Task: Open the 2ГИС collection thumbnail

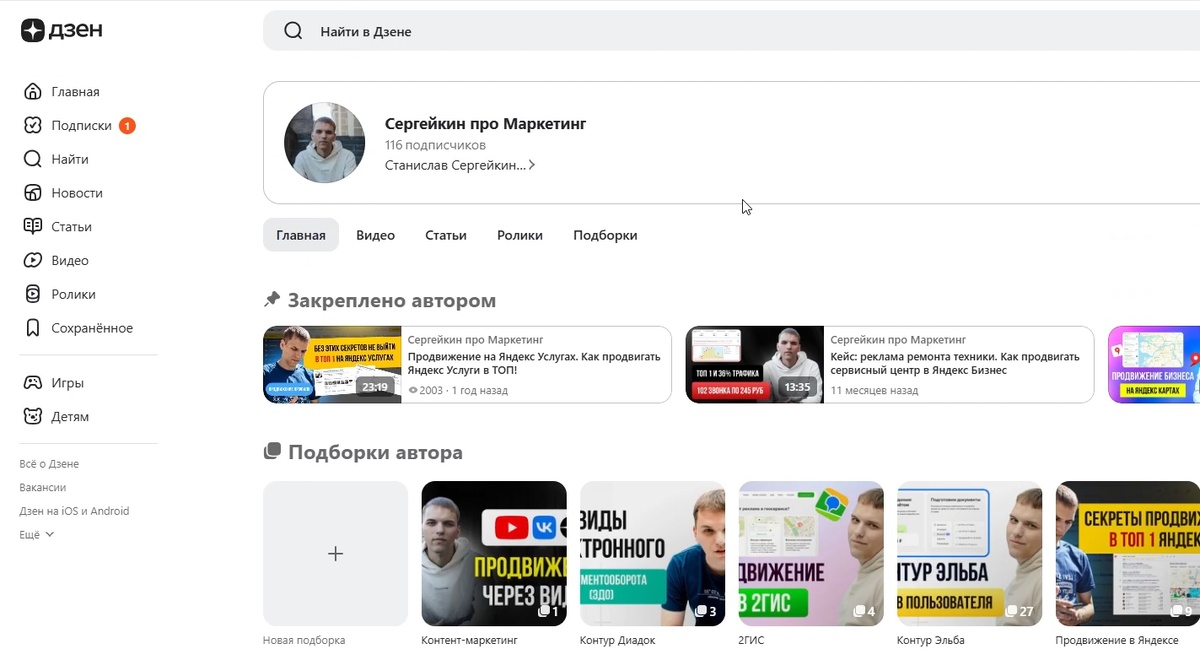Action: point(811,554)
